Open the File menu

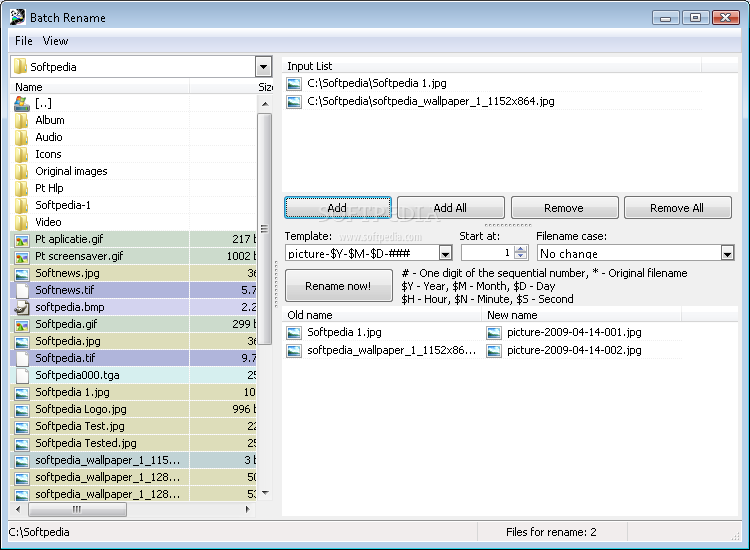point(23,41)
